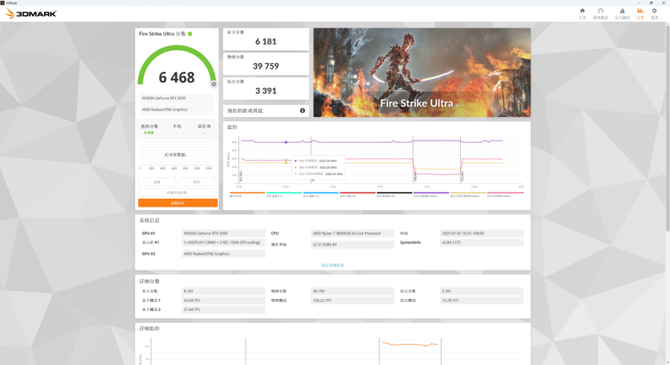
Task: Select the orange frame rate legend color bar
Action: 247,194
